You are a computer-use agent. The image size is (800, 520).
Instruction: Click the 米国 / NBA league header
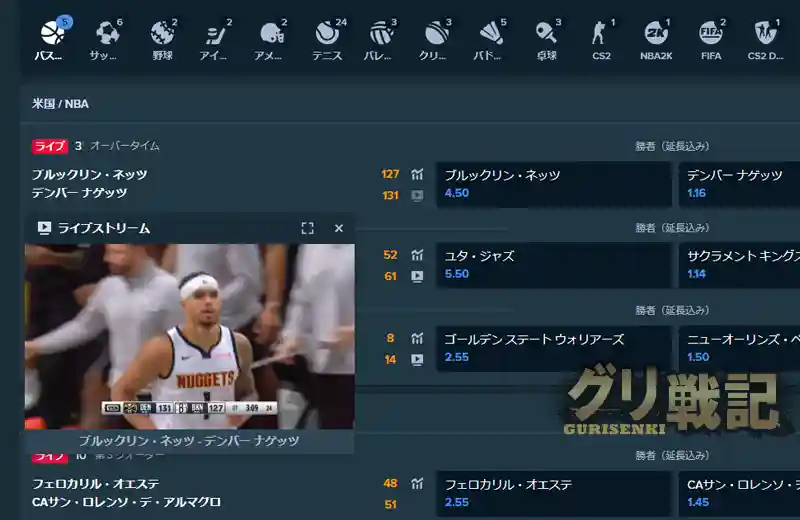pos(61,103)
